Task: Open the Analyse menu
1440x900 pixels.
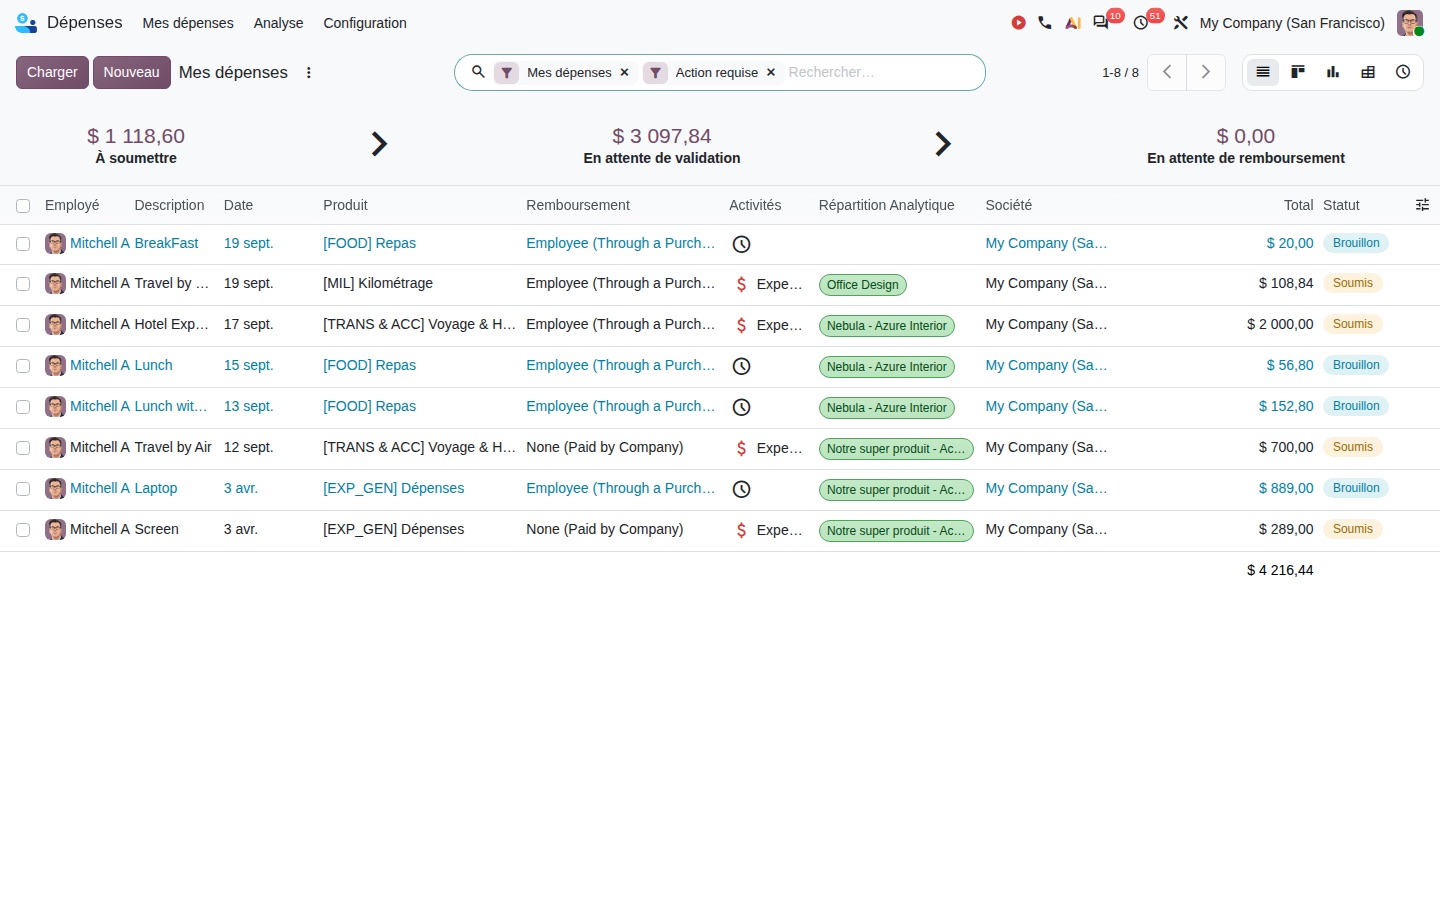Action: tap(278, 23)
